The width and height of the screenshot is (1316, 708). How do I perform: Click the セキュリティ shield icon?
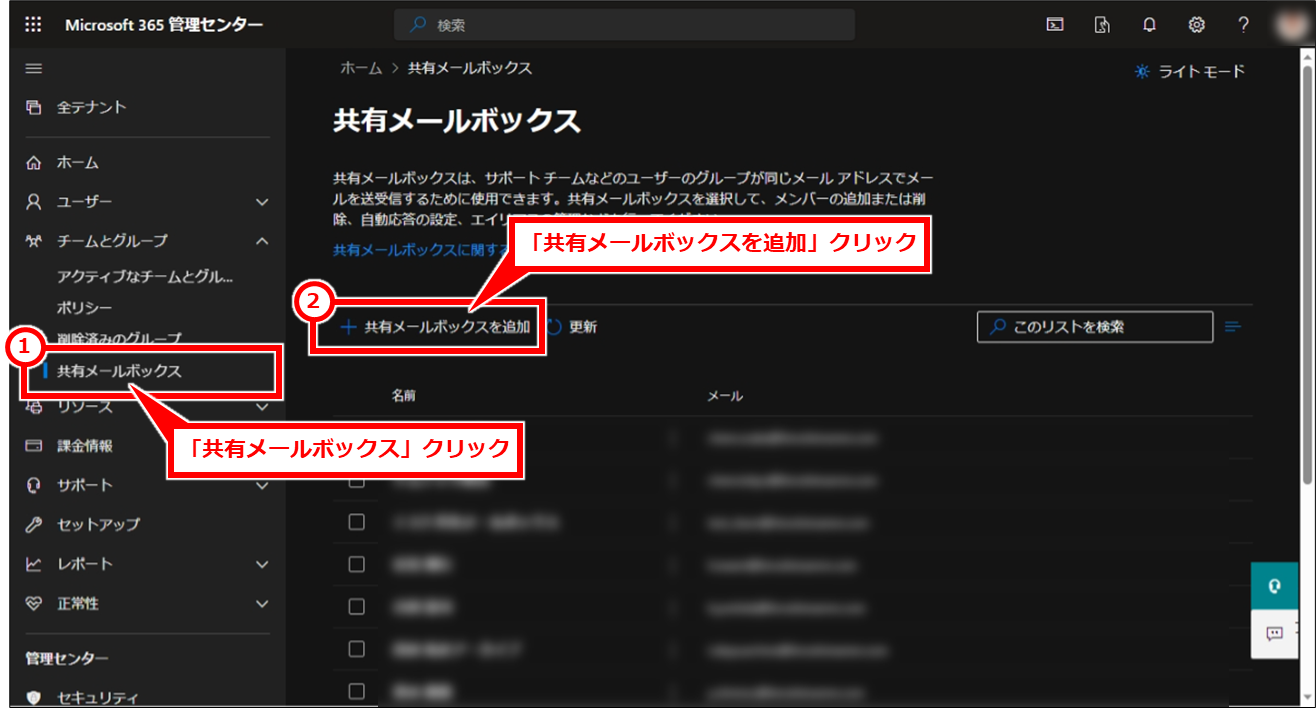[x=34, y=698]
